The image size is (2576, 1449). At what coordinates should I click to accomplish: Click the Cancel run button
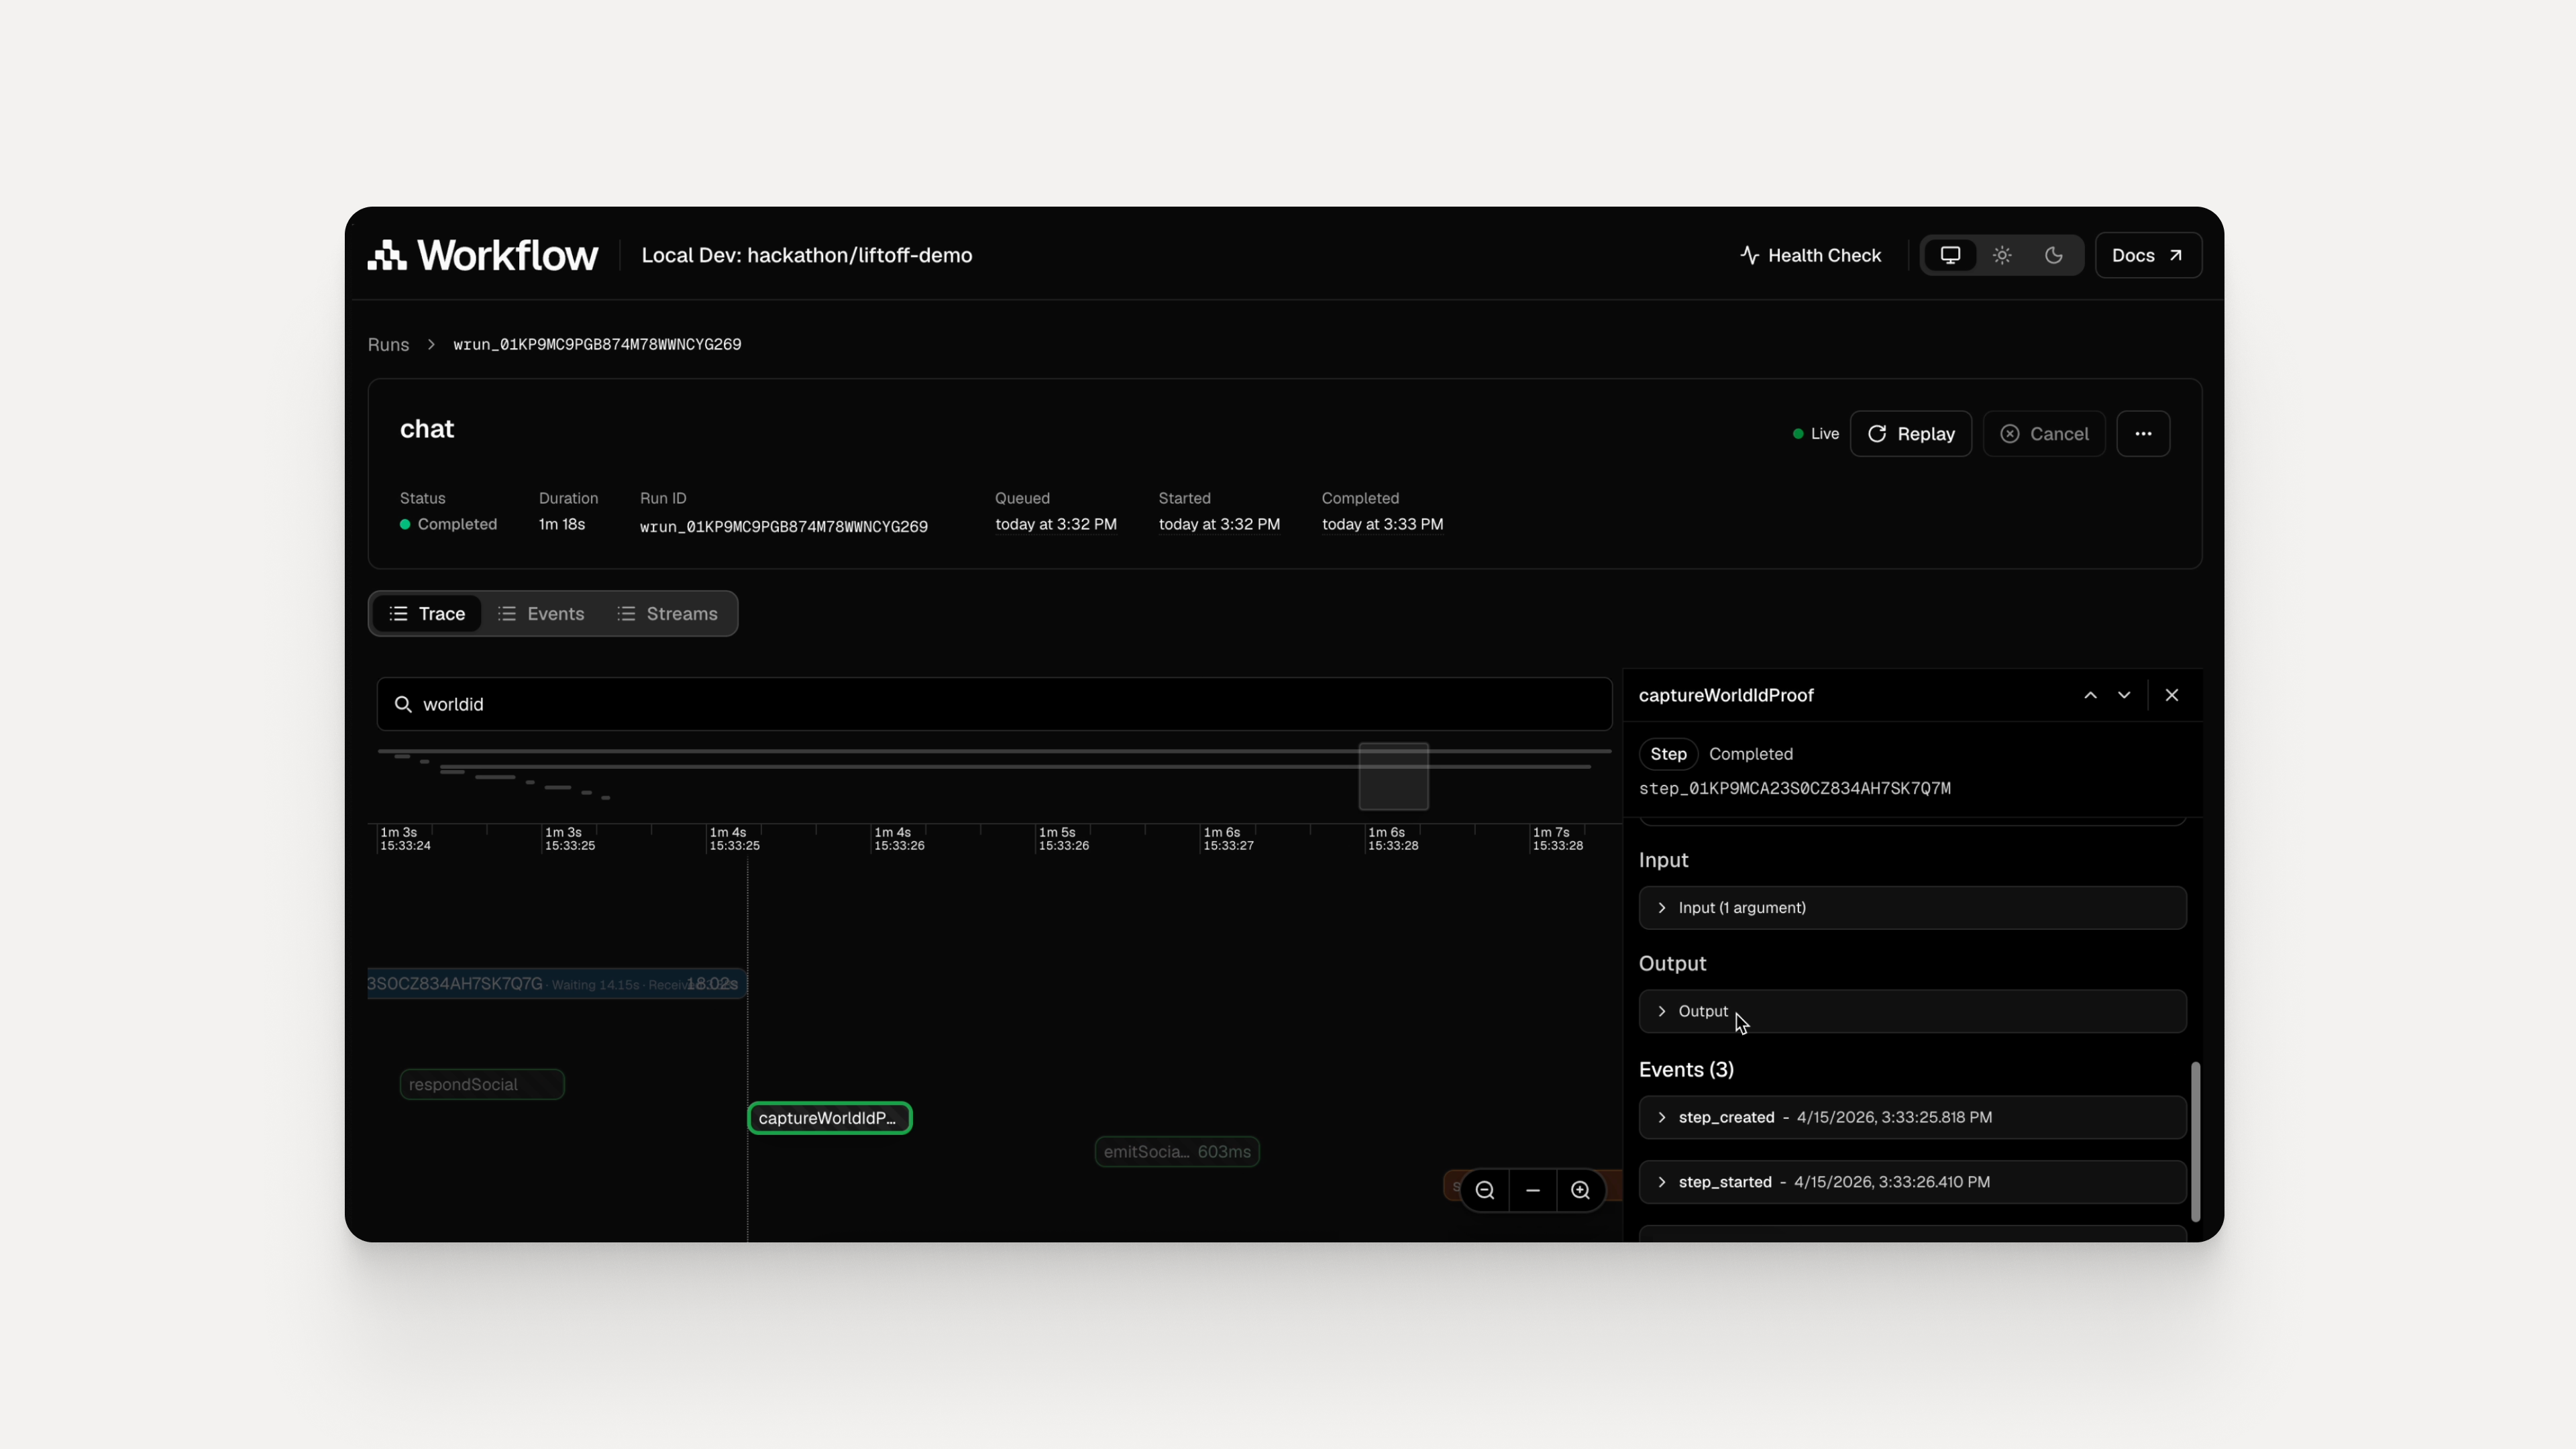2044,434
